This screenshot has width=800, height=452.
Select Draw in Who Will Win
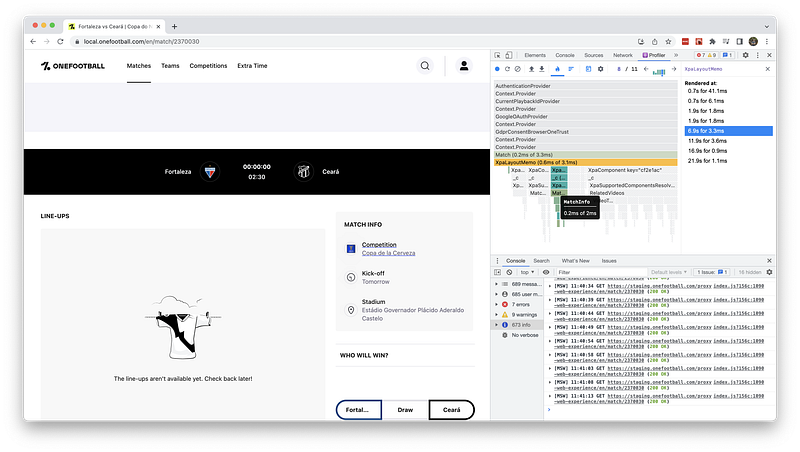point(405,410)
